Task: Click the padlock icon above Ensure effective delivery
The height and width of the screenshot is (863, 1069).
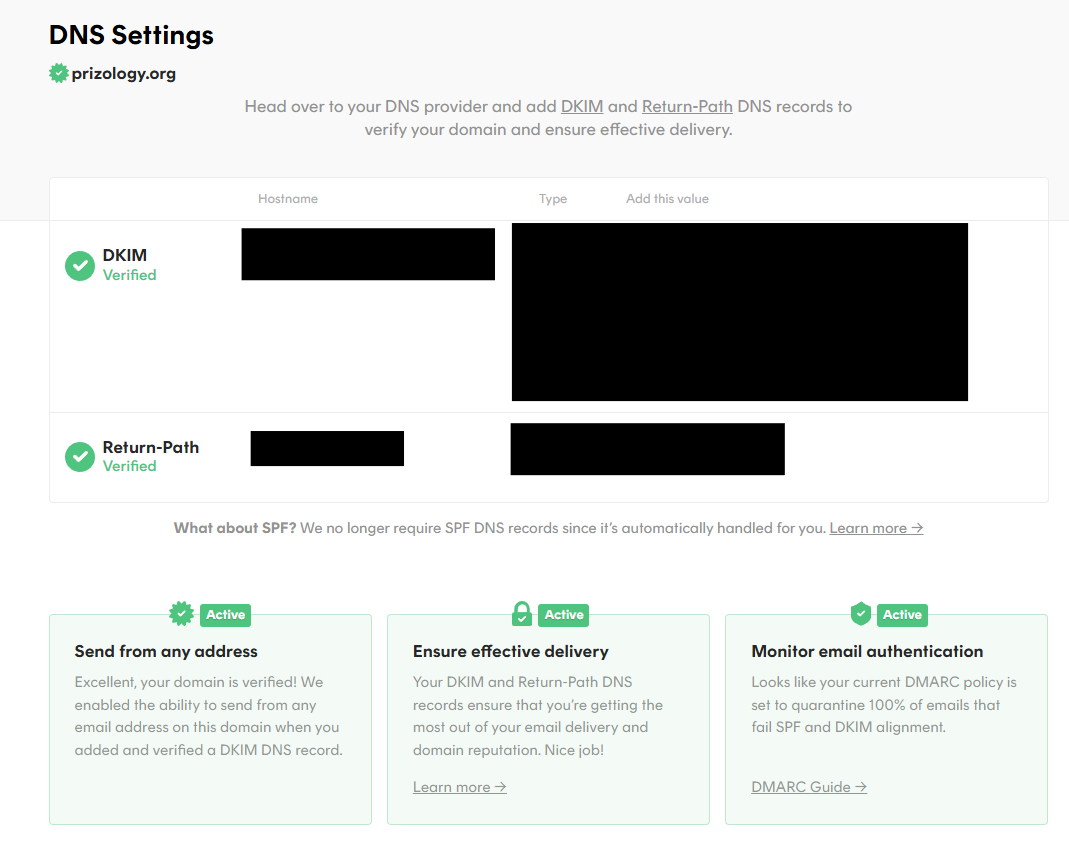Action: coord(522,614)
